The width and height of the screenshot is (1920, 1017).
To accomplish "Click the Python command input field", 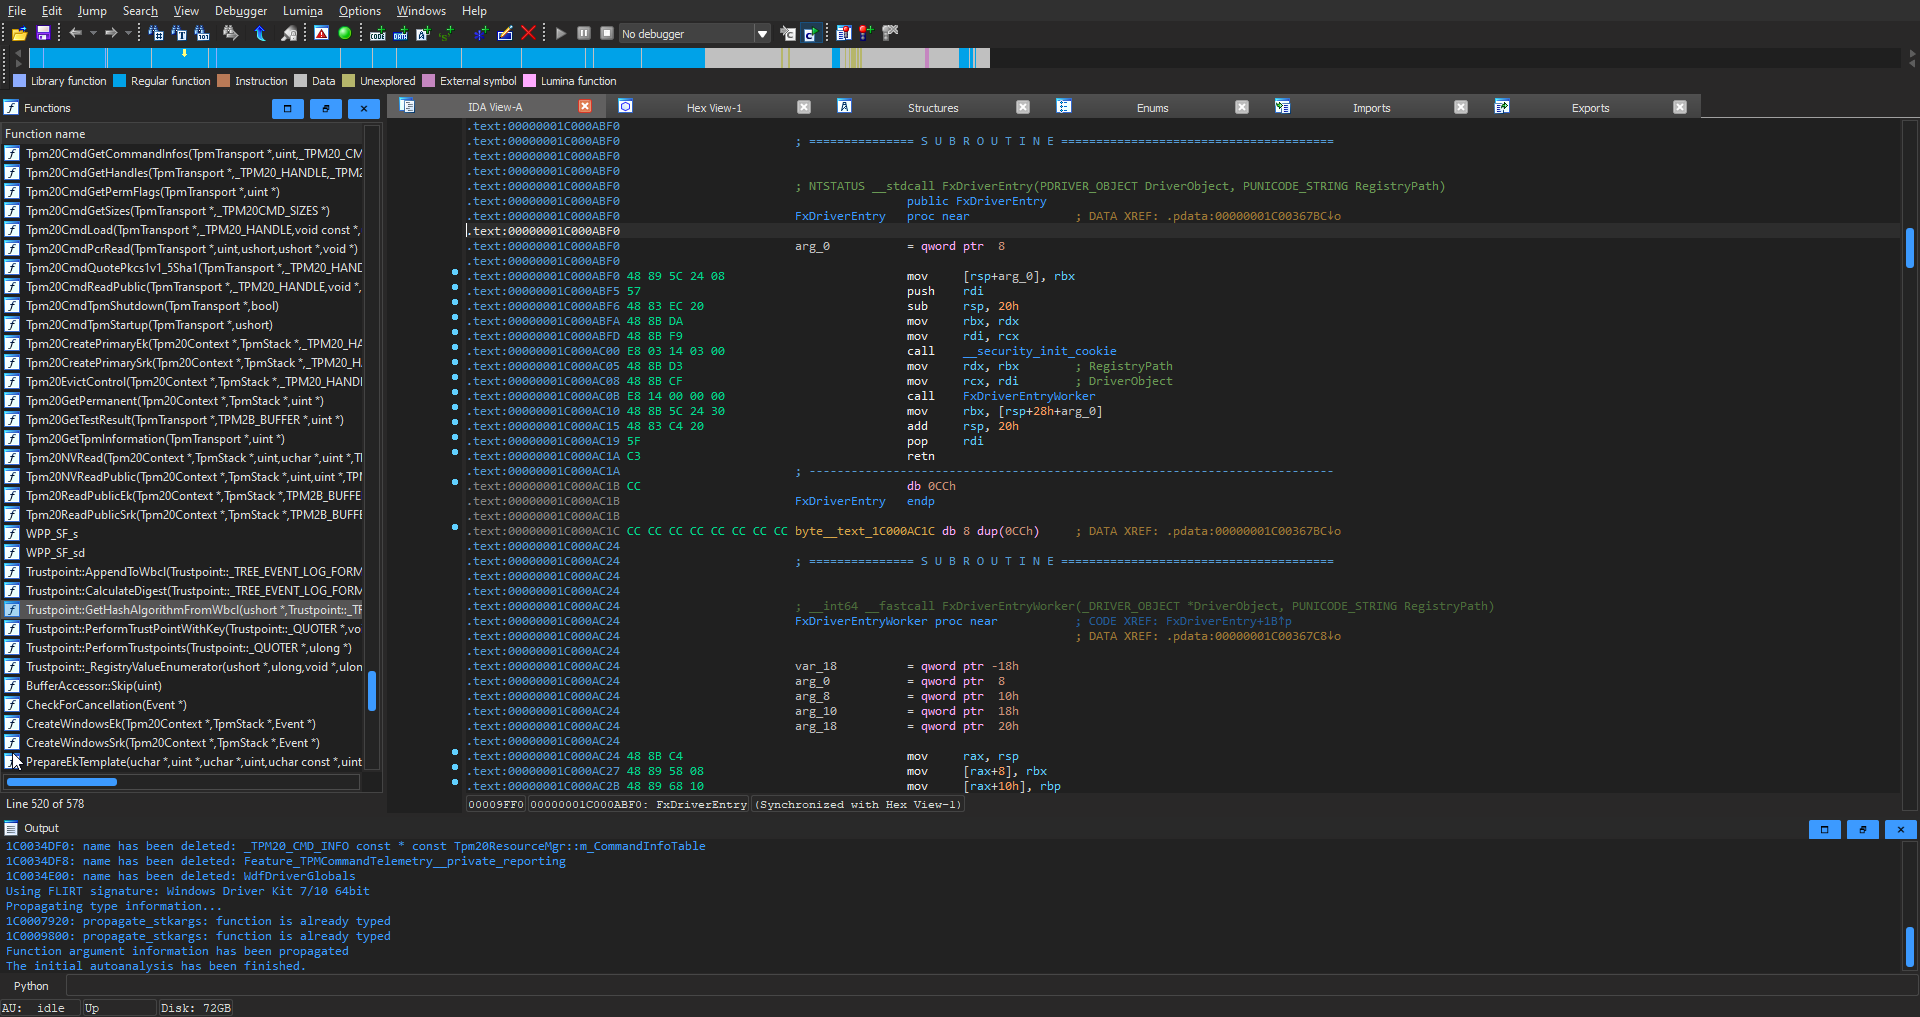I will coord(990,986).
